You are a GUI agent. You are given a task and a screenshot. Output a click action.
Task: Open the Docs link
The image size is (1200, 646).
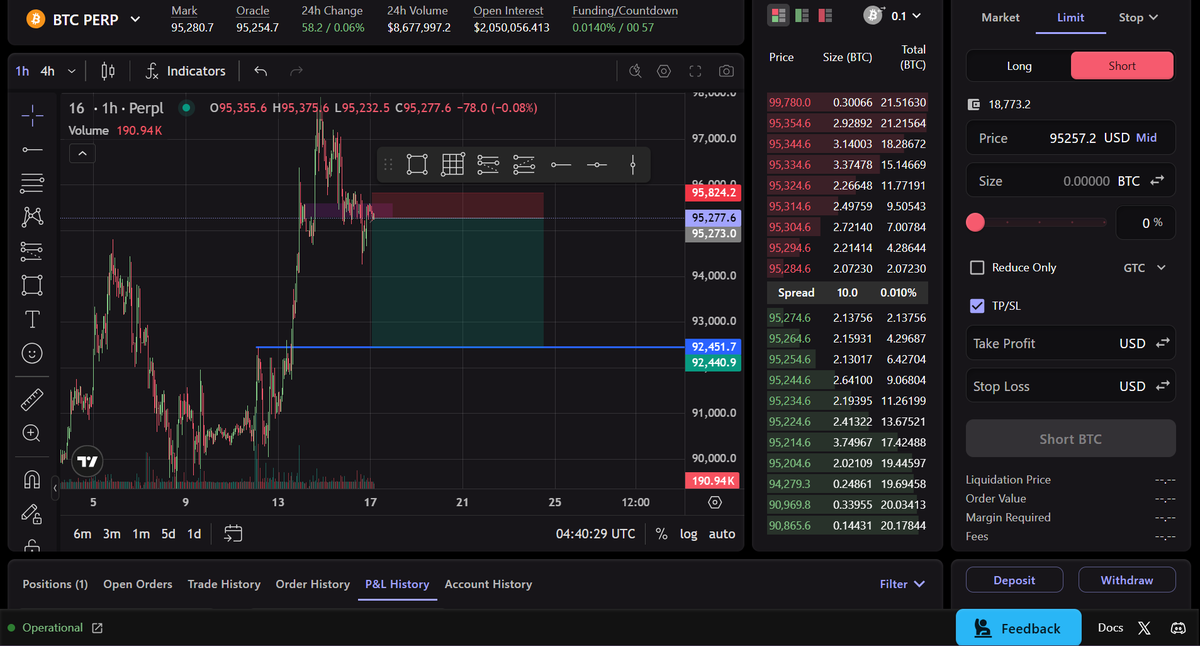click(x=1110, y=628)
